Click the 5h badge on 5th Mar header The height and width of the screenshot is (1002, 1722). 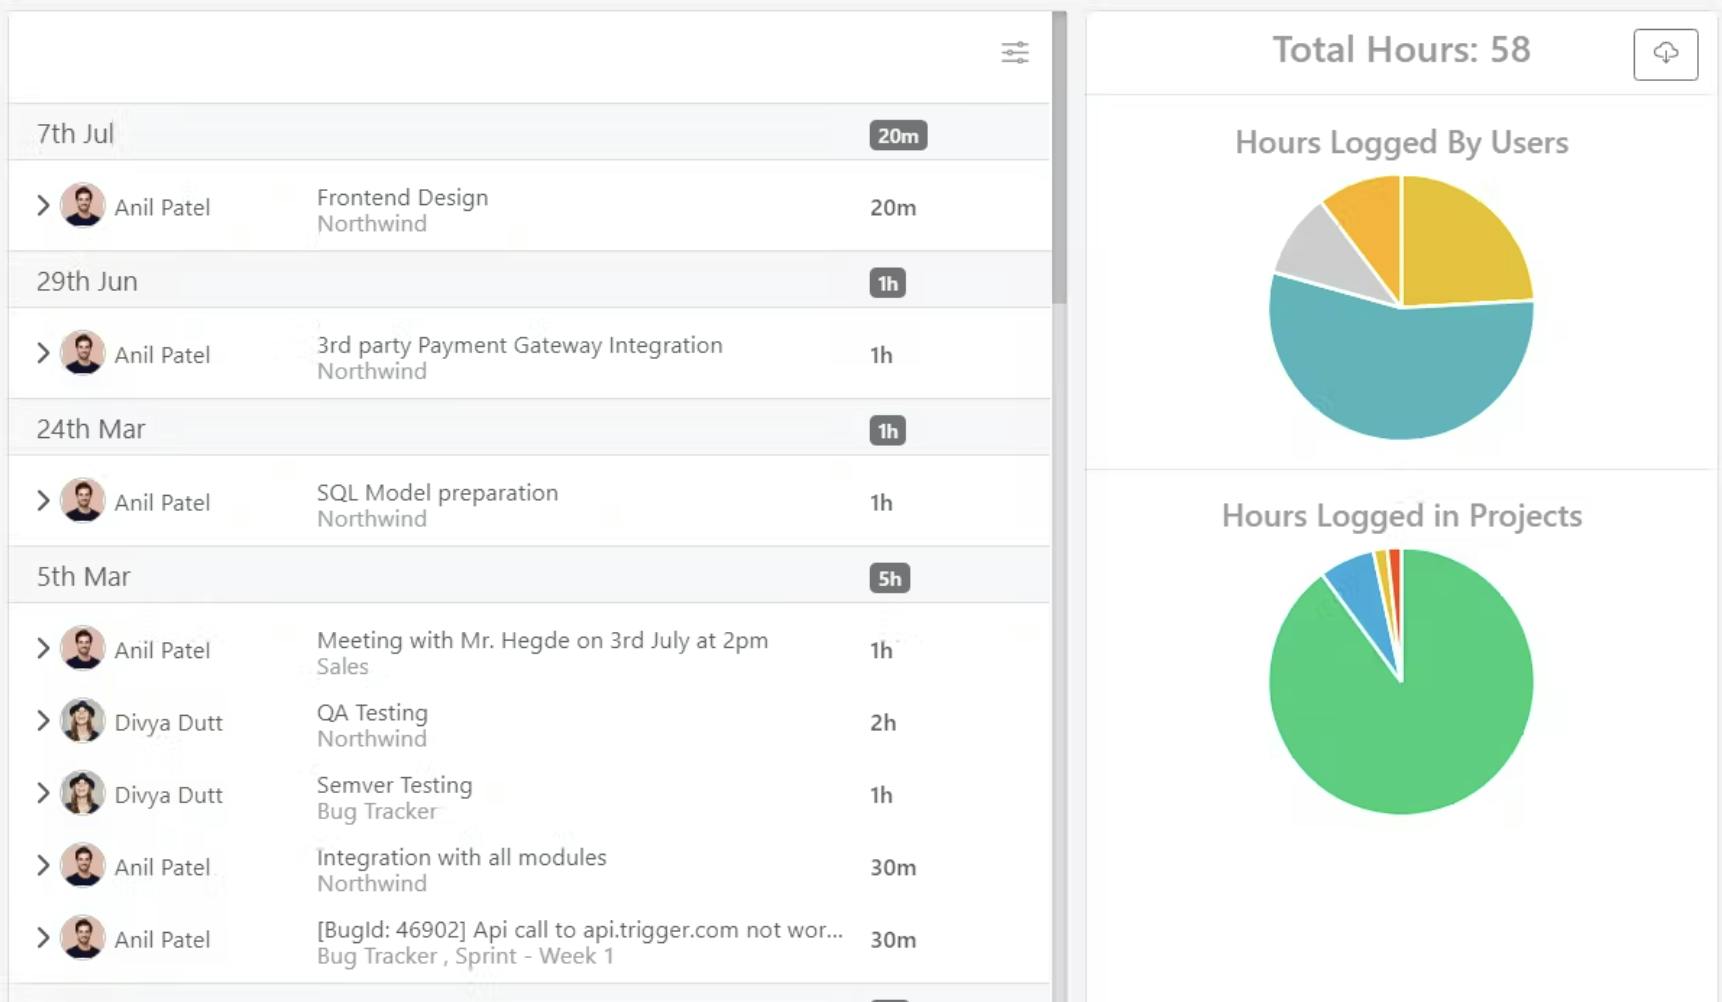pyautogui.click(x=890, y=578)
